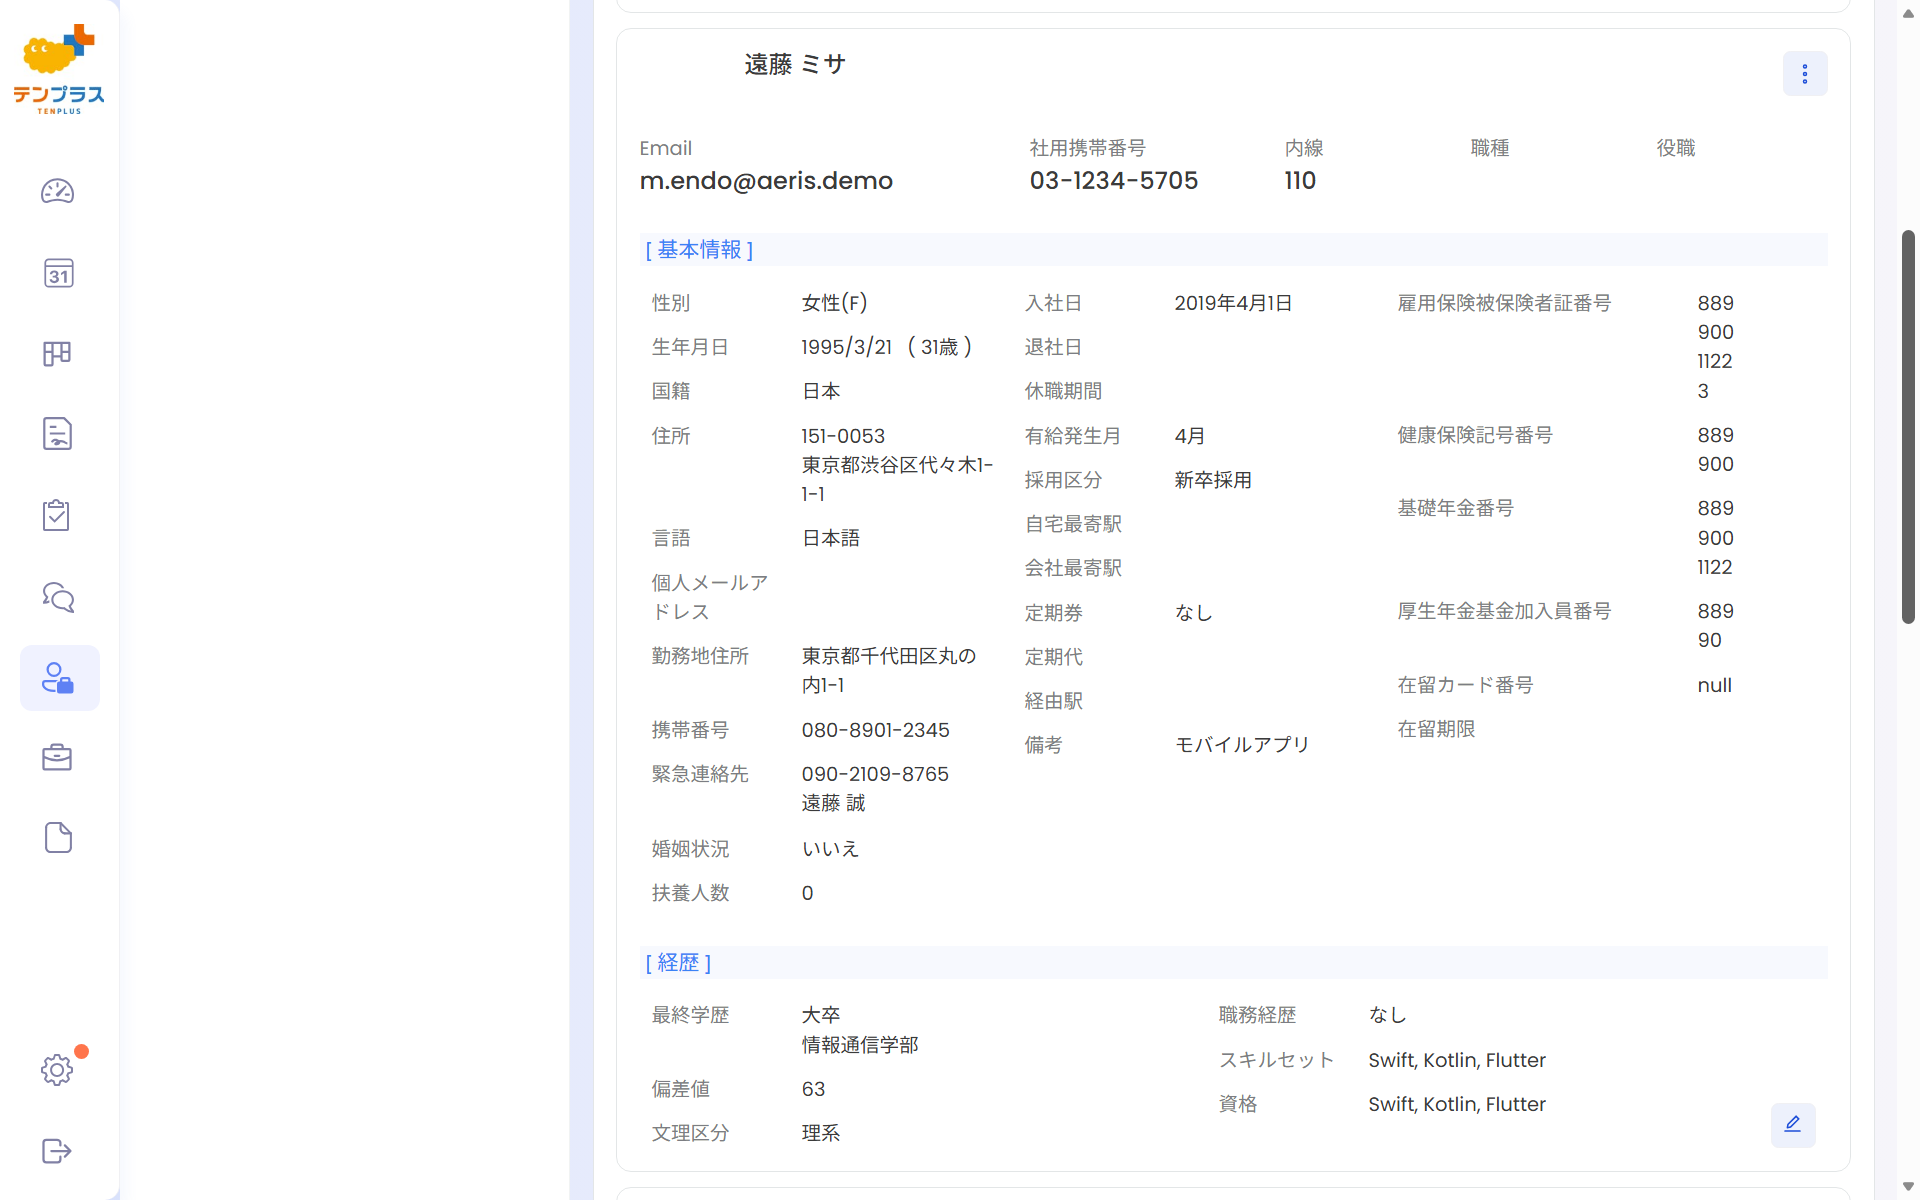Click the 健康保険記号番号 label
Image resolution: width=1920 pixels, height=1200 pixels.
1475,435
